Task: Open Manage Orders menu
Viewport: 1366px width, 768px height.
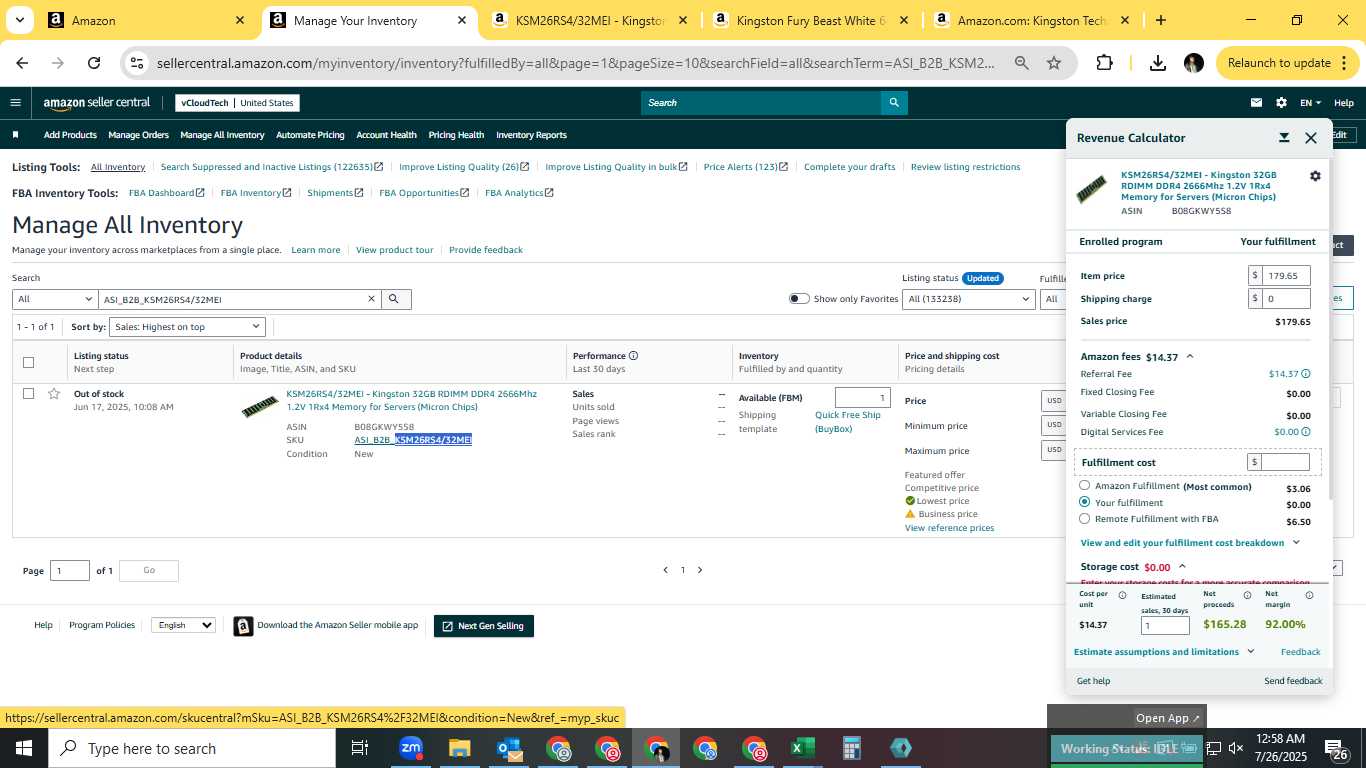Action: pyautogui.click(x=138, y=135)
